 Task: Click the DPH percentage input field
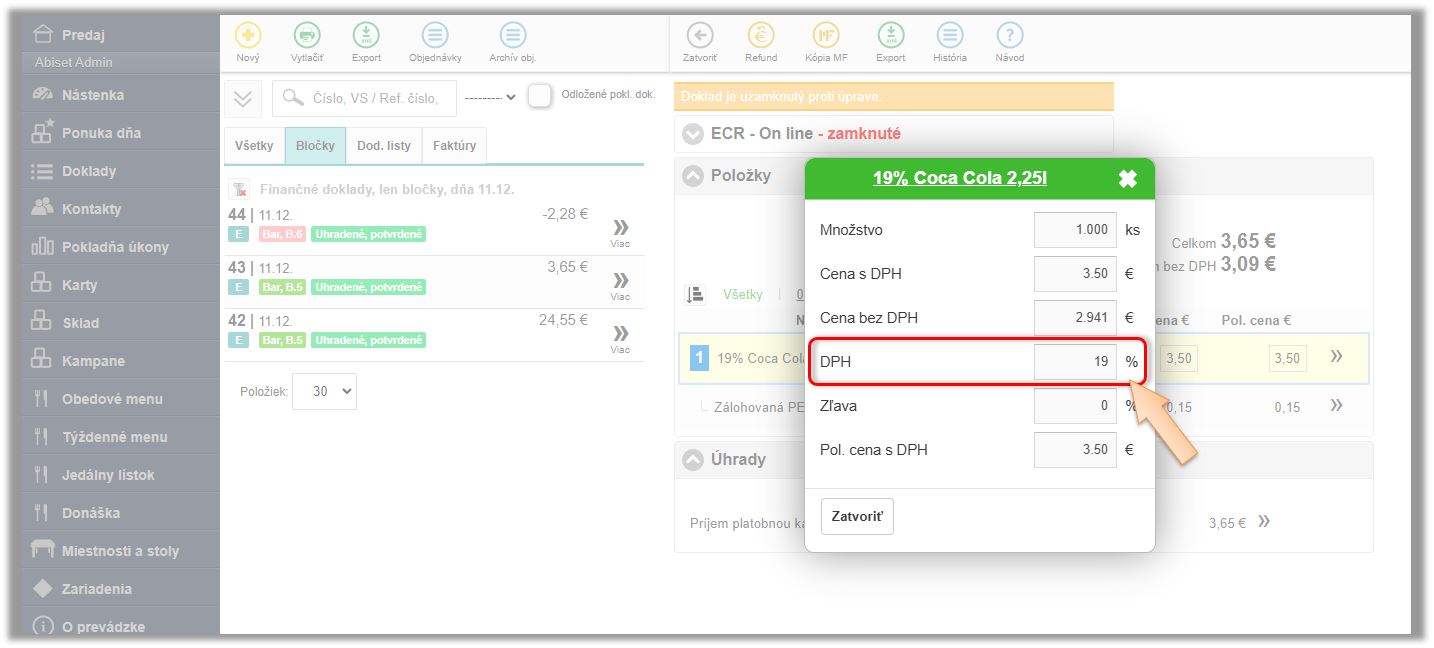tap(1075, 362)
